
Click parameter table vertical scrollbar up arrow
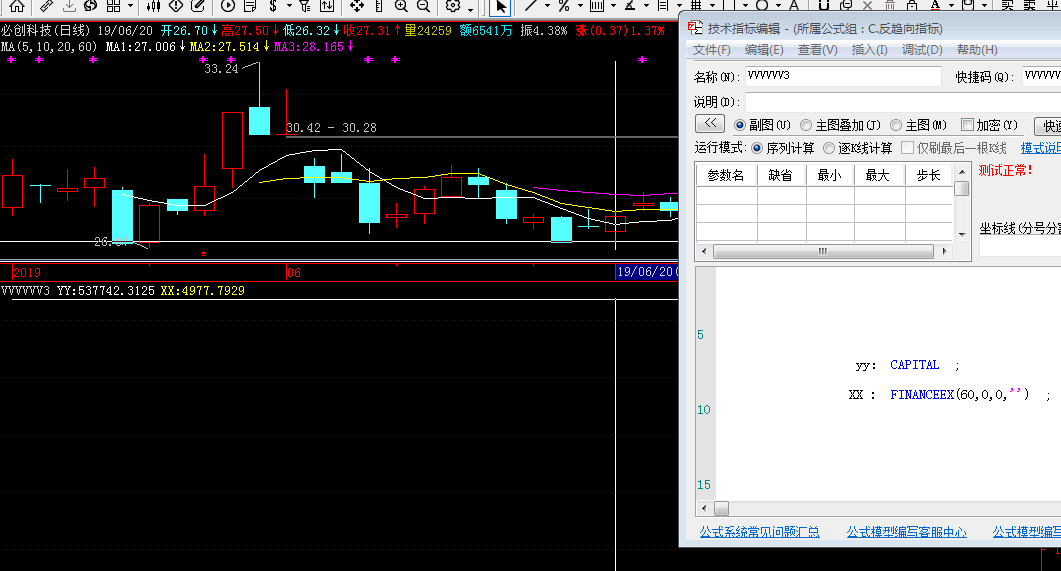(x=962, y=172)
